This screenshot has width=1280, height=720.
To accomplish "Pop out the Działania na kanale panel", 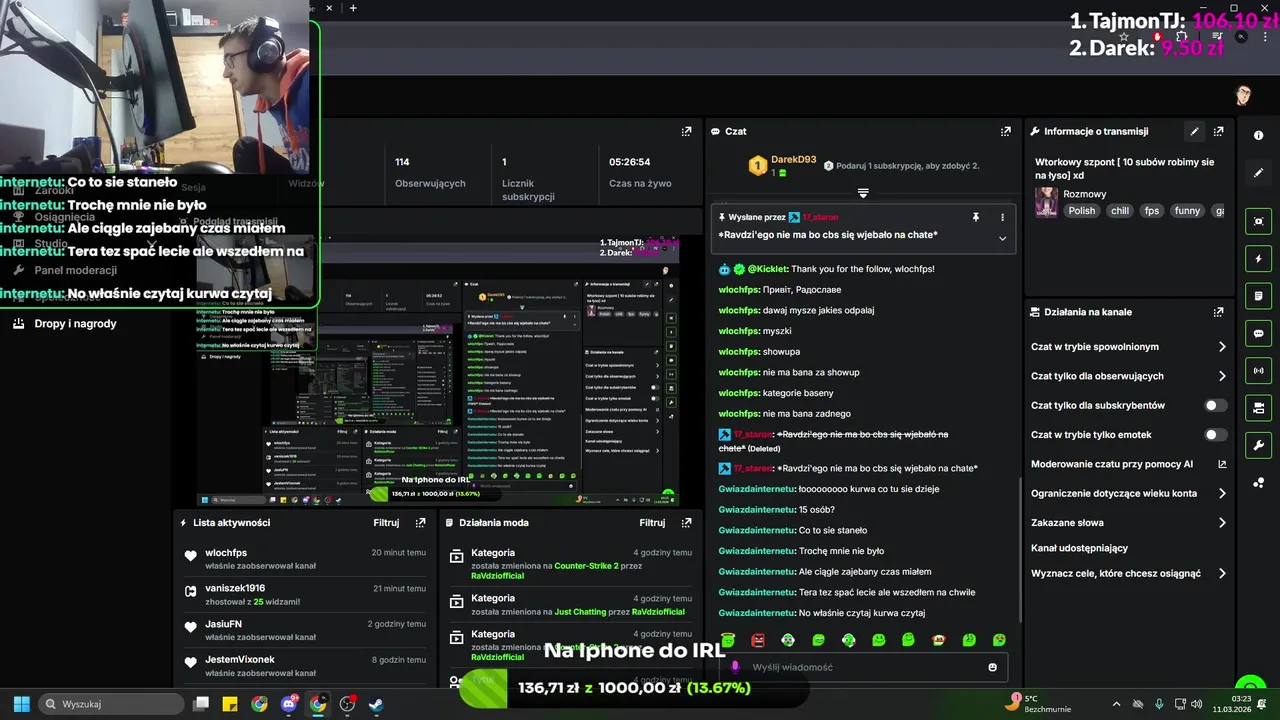I will [x=1218, y=312].
